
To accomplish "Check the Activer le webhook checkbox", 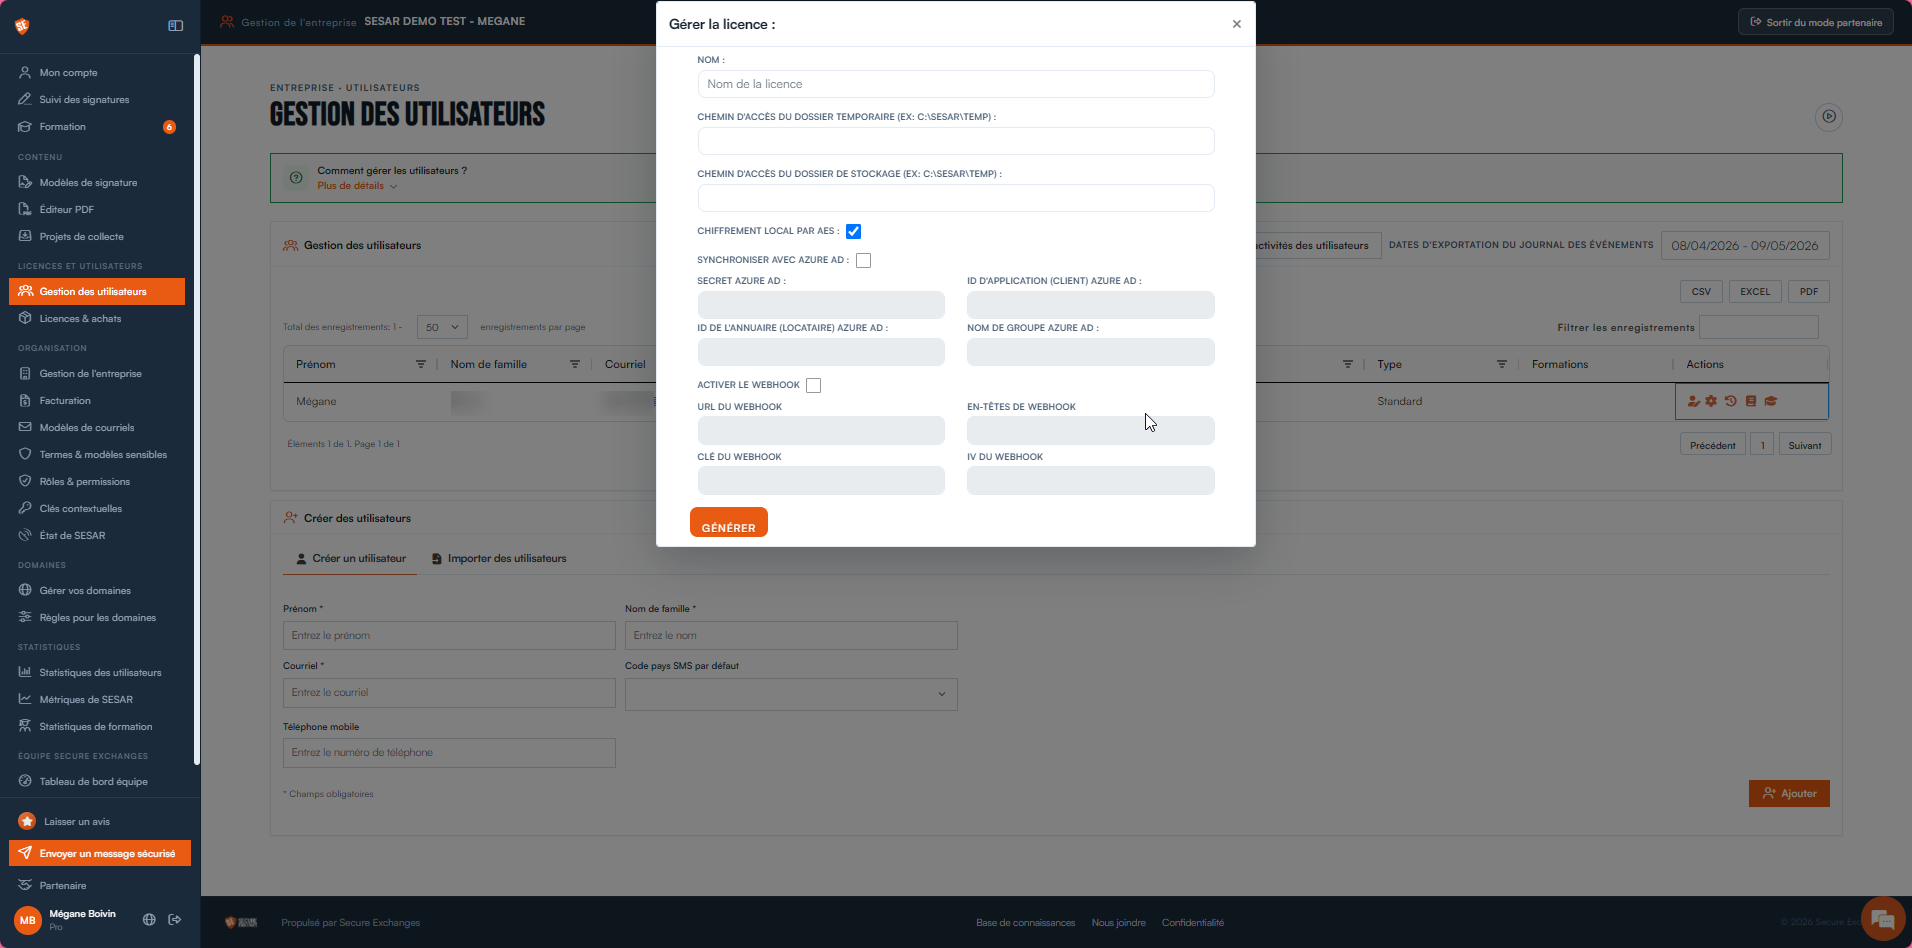I will (x=814, y=386).
